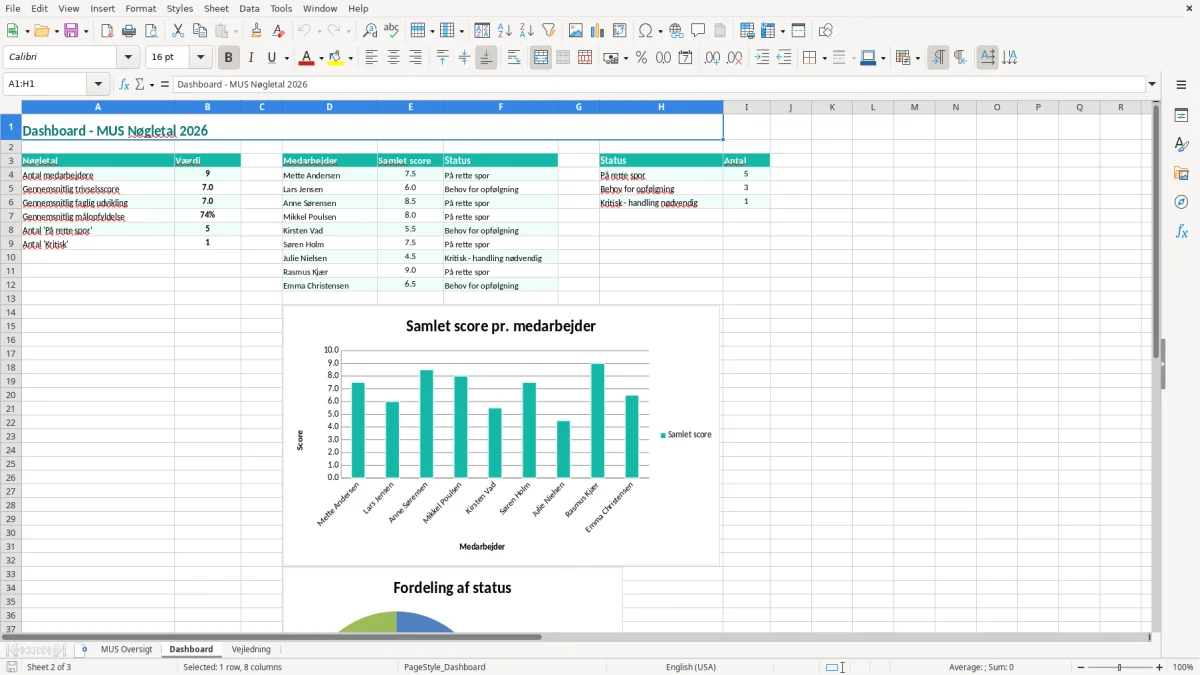The height and width of the screenshot is (675, 1200).
Task: Expand the formula bar
Action: tap(1152, 84)
